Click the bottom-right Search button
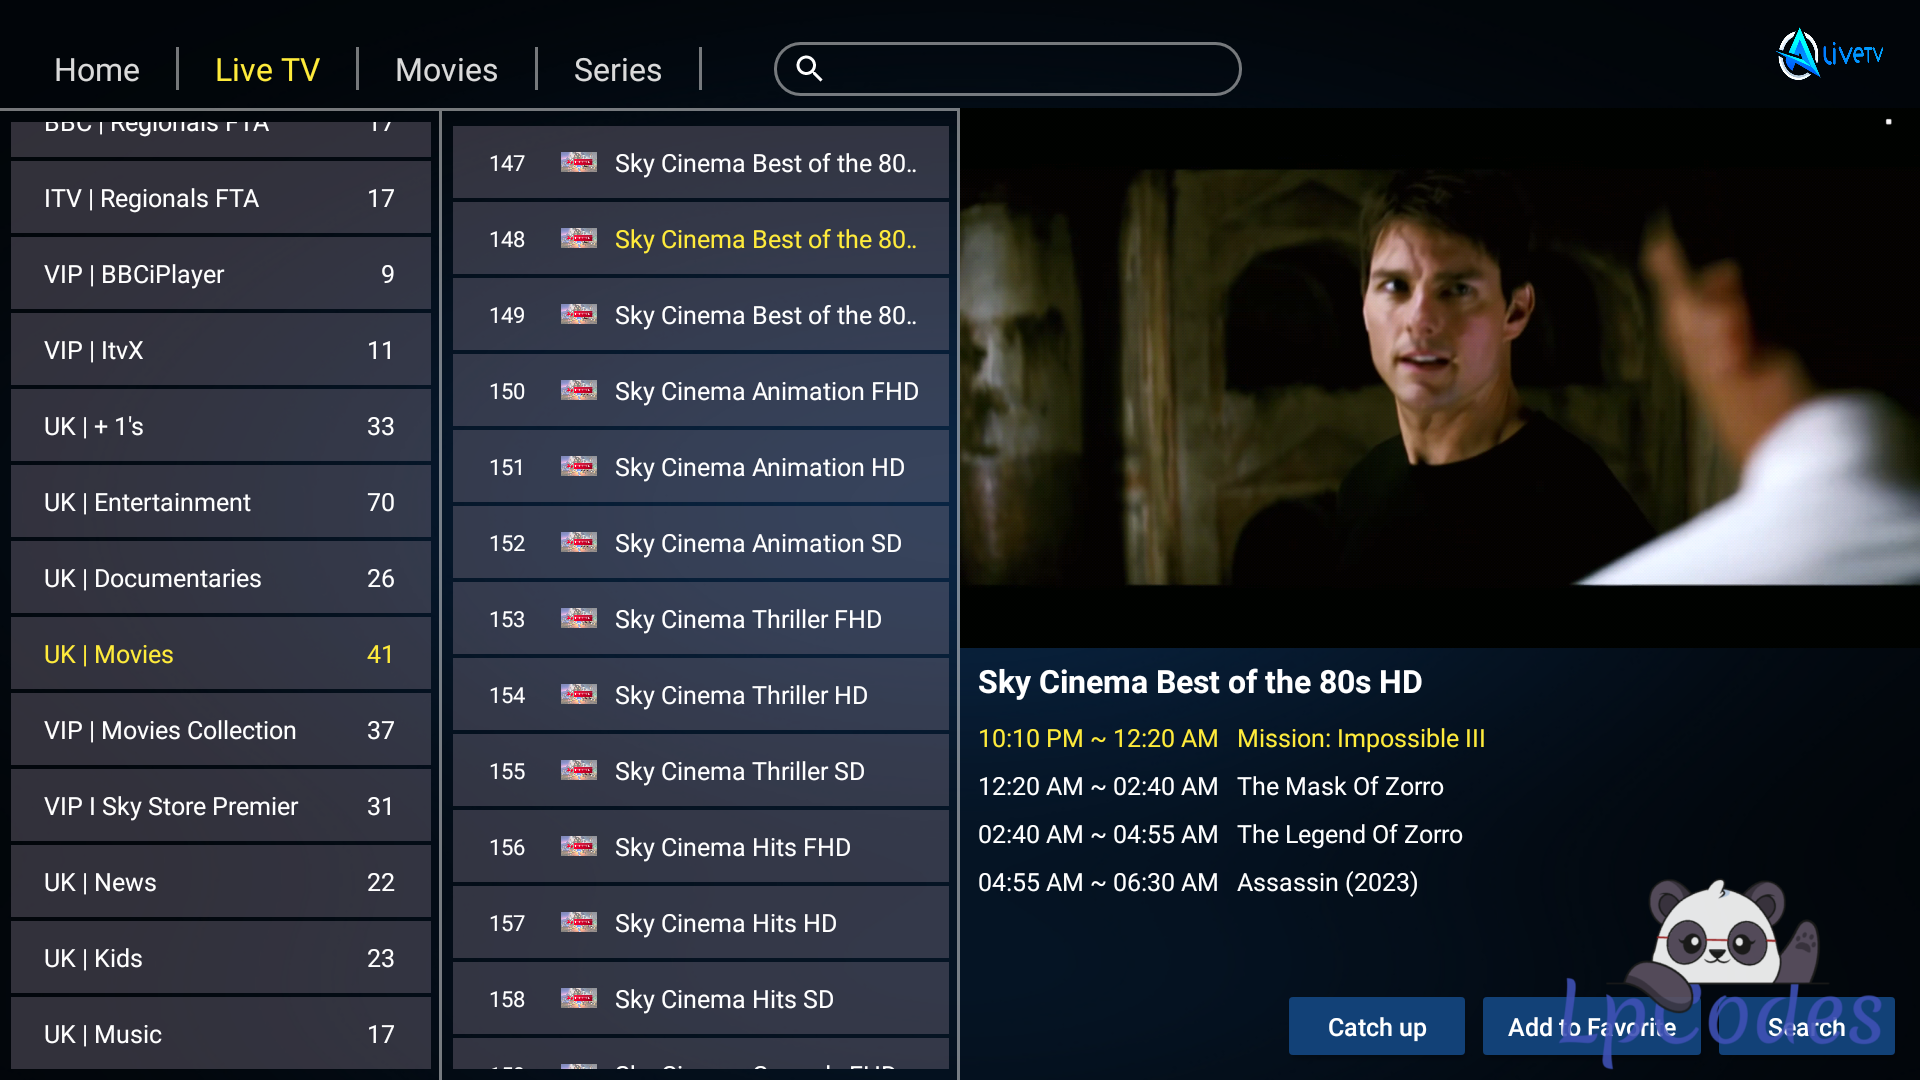1920x1080 pixels. coord(1806,1027)
